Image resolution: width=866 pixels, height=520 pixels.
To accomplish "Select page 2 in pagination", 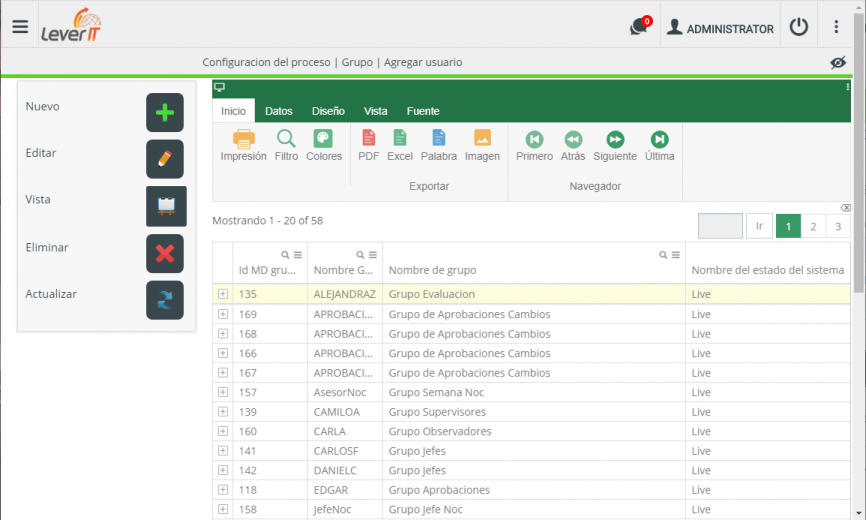I will pyautogui.click(x=813, y=226).
